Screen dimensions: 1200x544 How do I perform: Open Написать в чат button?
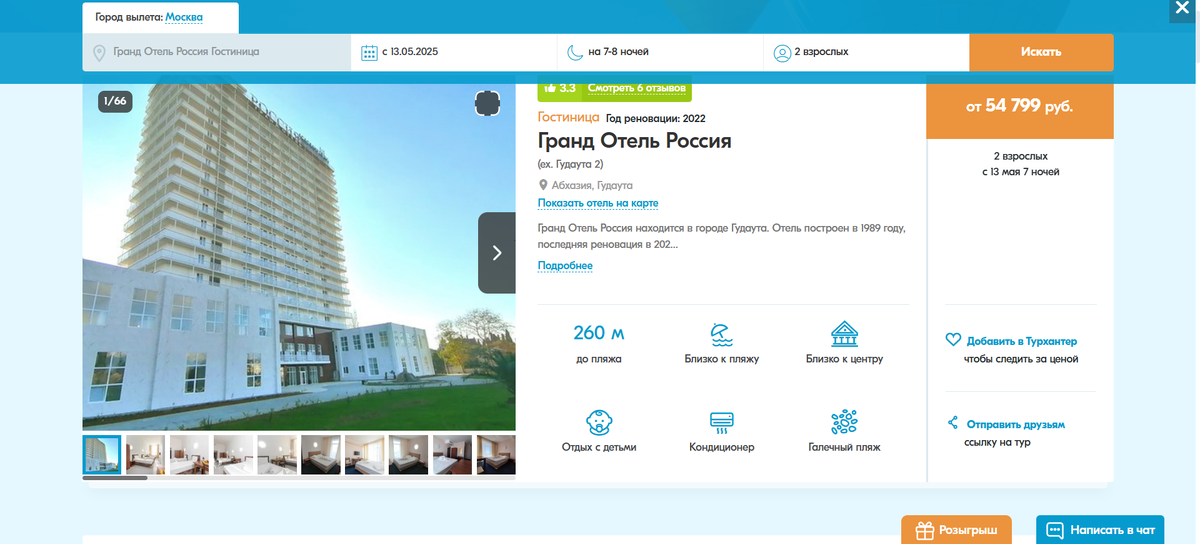[x=1100, y=530]
